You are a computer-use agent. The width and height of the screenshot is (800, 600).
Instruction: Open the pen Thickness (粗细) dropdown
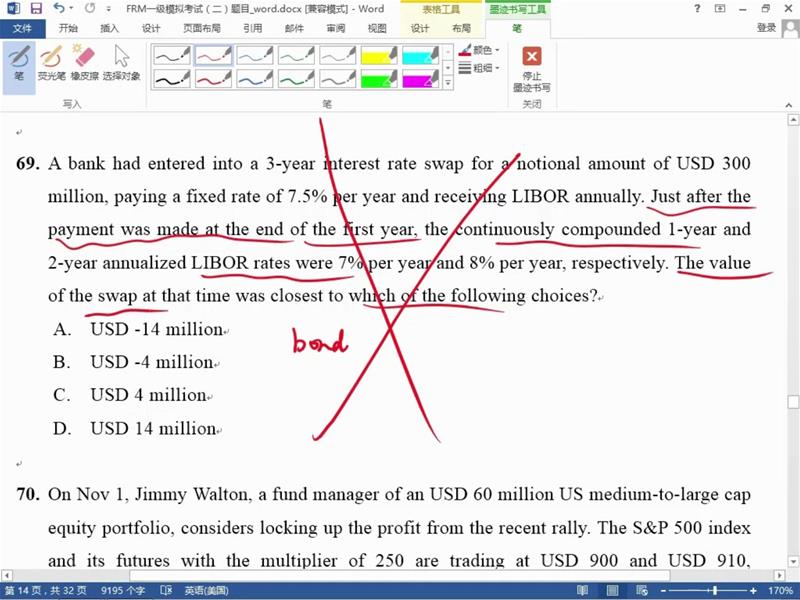483,68
